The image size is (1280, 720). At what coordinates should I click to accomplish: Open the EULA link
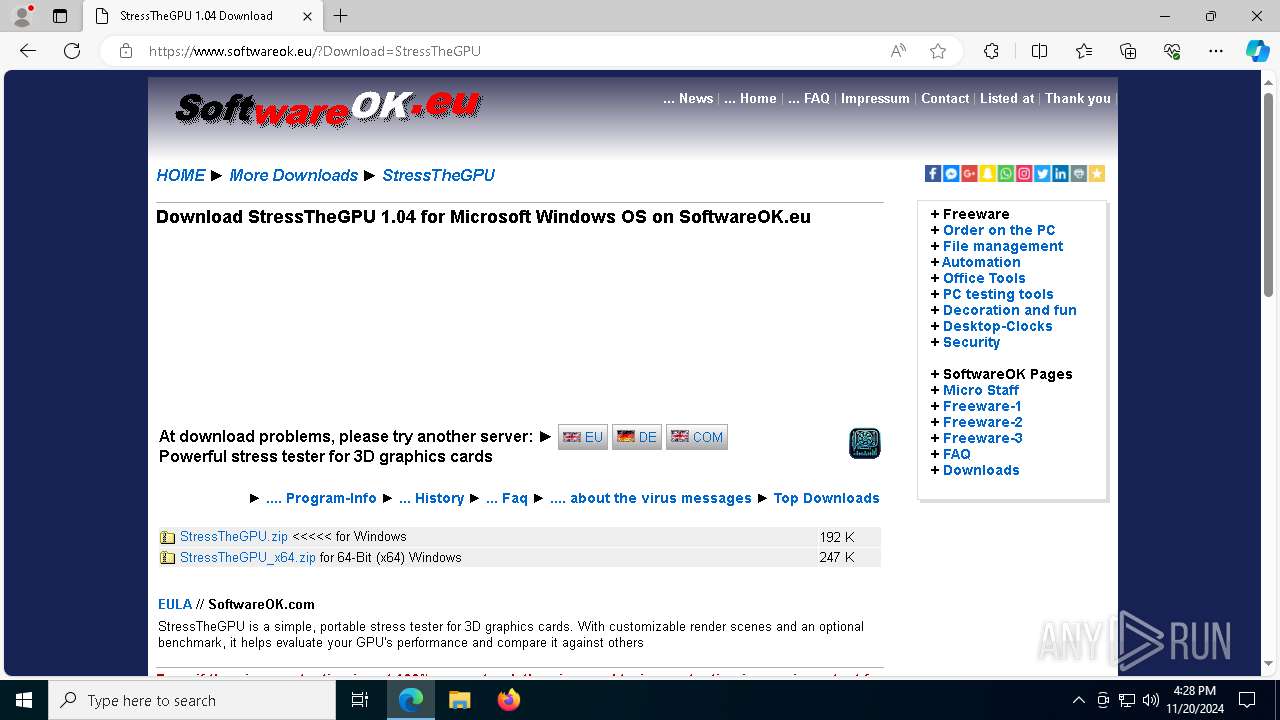pos(175,604)
